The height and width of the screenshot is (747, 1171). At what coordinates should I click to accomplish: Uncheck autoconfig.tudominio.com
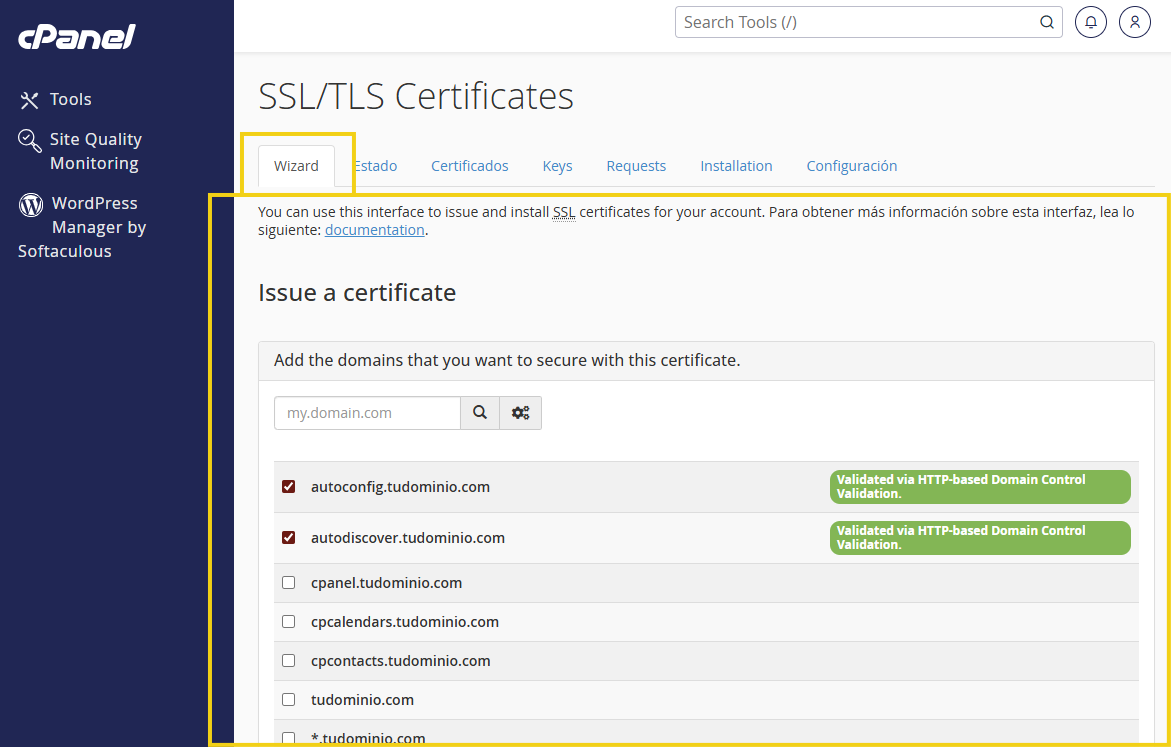coord(288,486)
